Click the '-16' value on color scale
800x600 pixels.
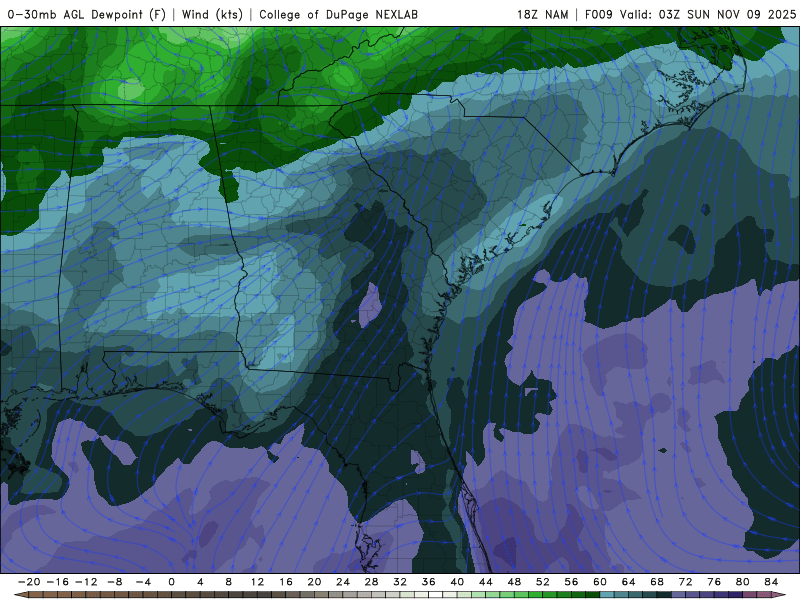(x=58, y=582)
